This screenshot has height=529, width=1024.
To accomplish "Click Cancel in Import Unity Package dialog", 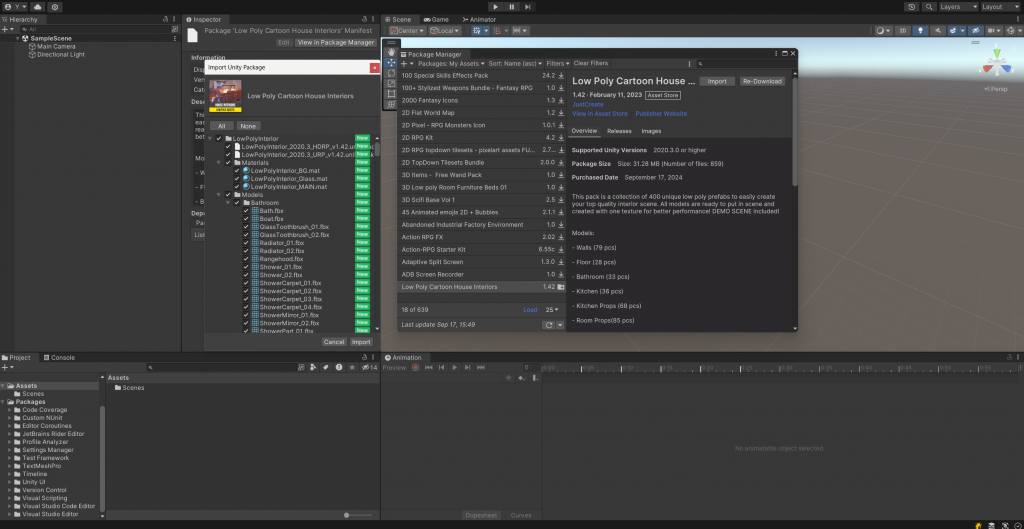I will (x=334, y=342).
